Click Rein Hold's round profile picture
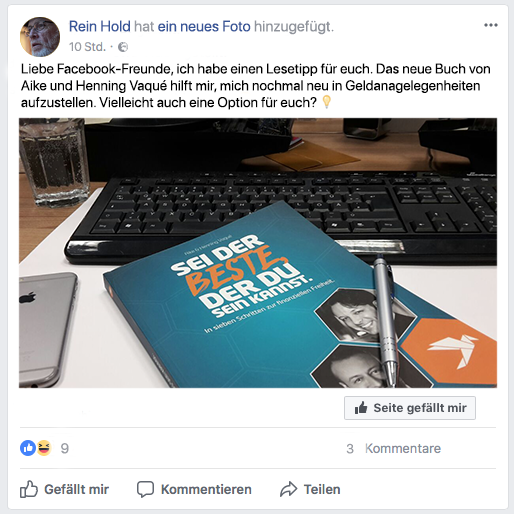514x514 pixels. pos(40,37)
